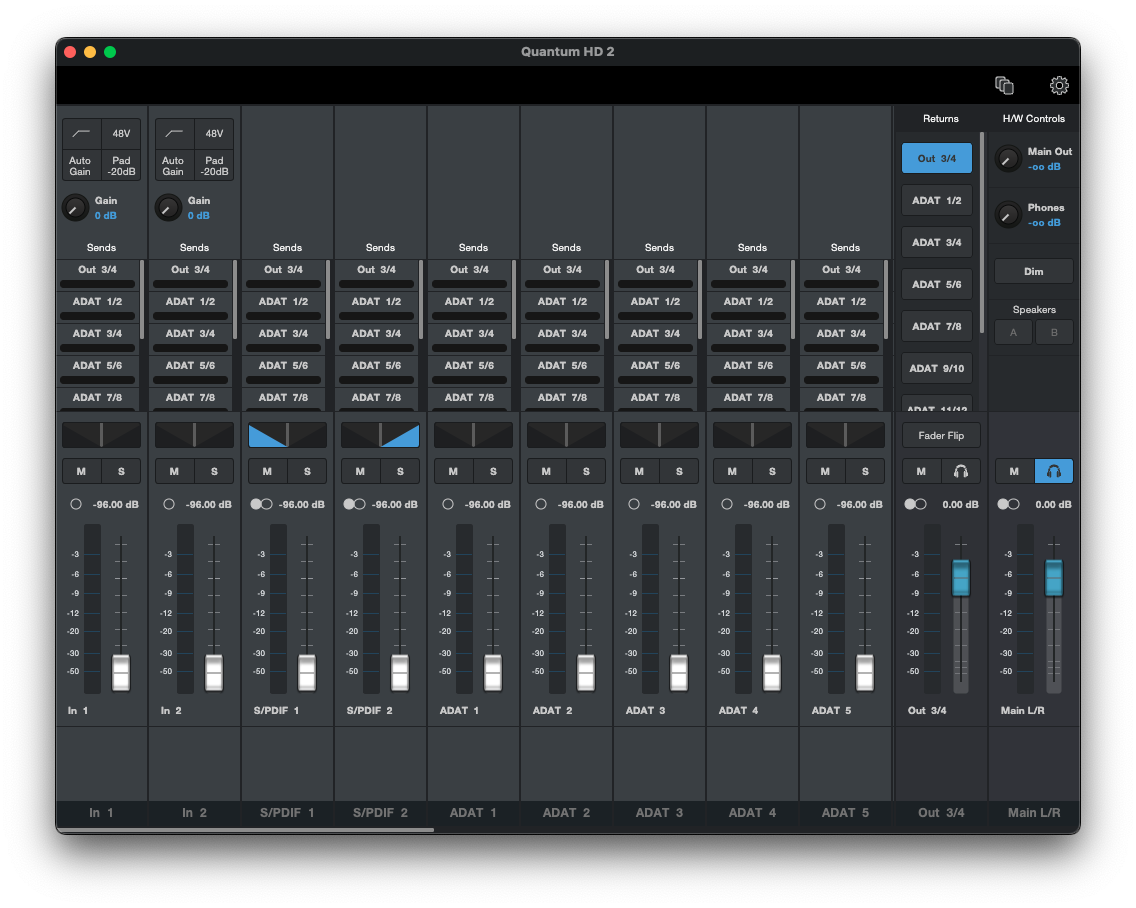The height and width of the screenshot is (908, 1136).
Task: Toggle stereo link on S/PDIF 1
Action: pyautogui.click(x=262, y=504)
